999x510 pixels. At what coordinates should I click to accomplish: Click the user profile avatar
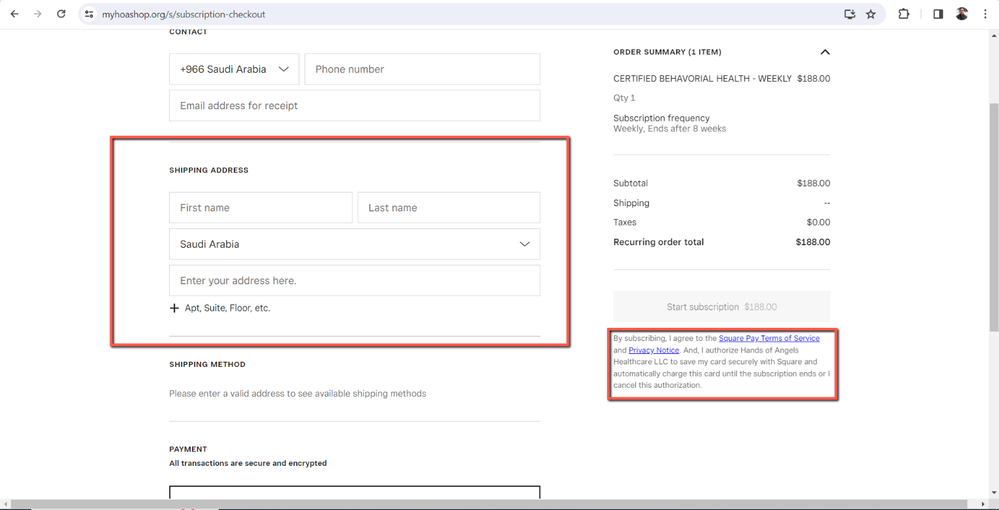pyautogui.click(x=962, y=14)
